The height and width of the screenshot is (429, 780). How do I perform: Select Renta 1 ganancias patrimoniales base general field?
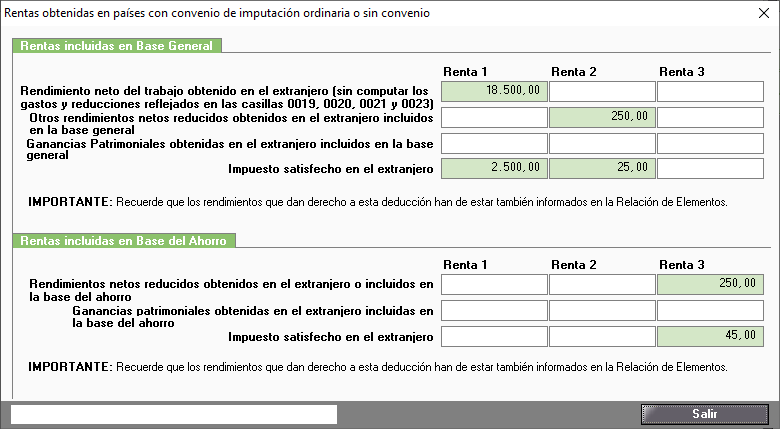pyautogui.click(x=494, y=143)
